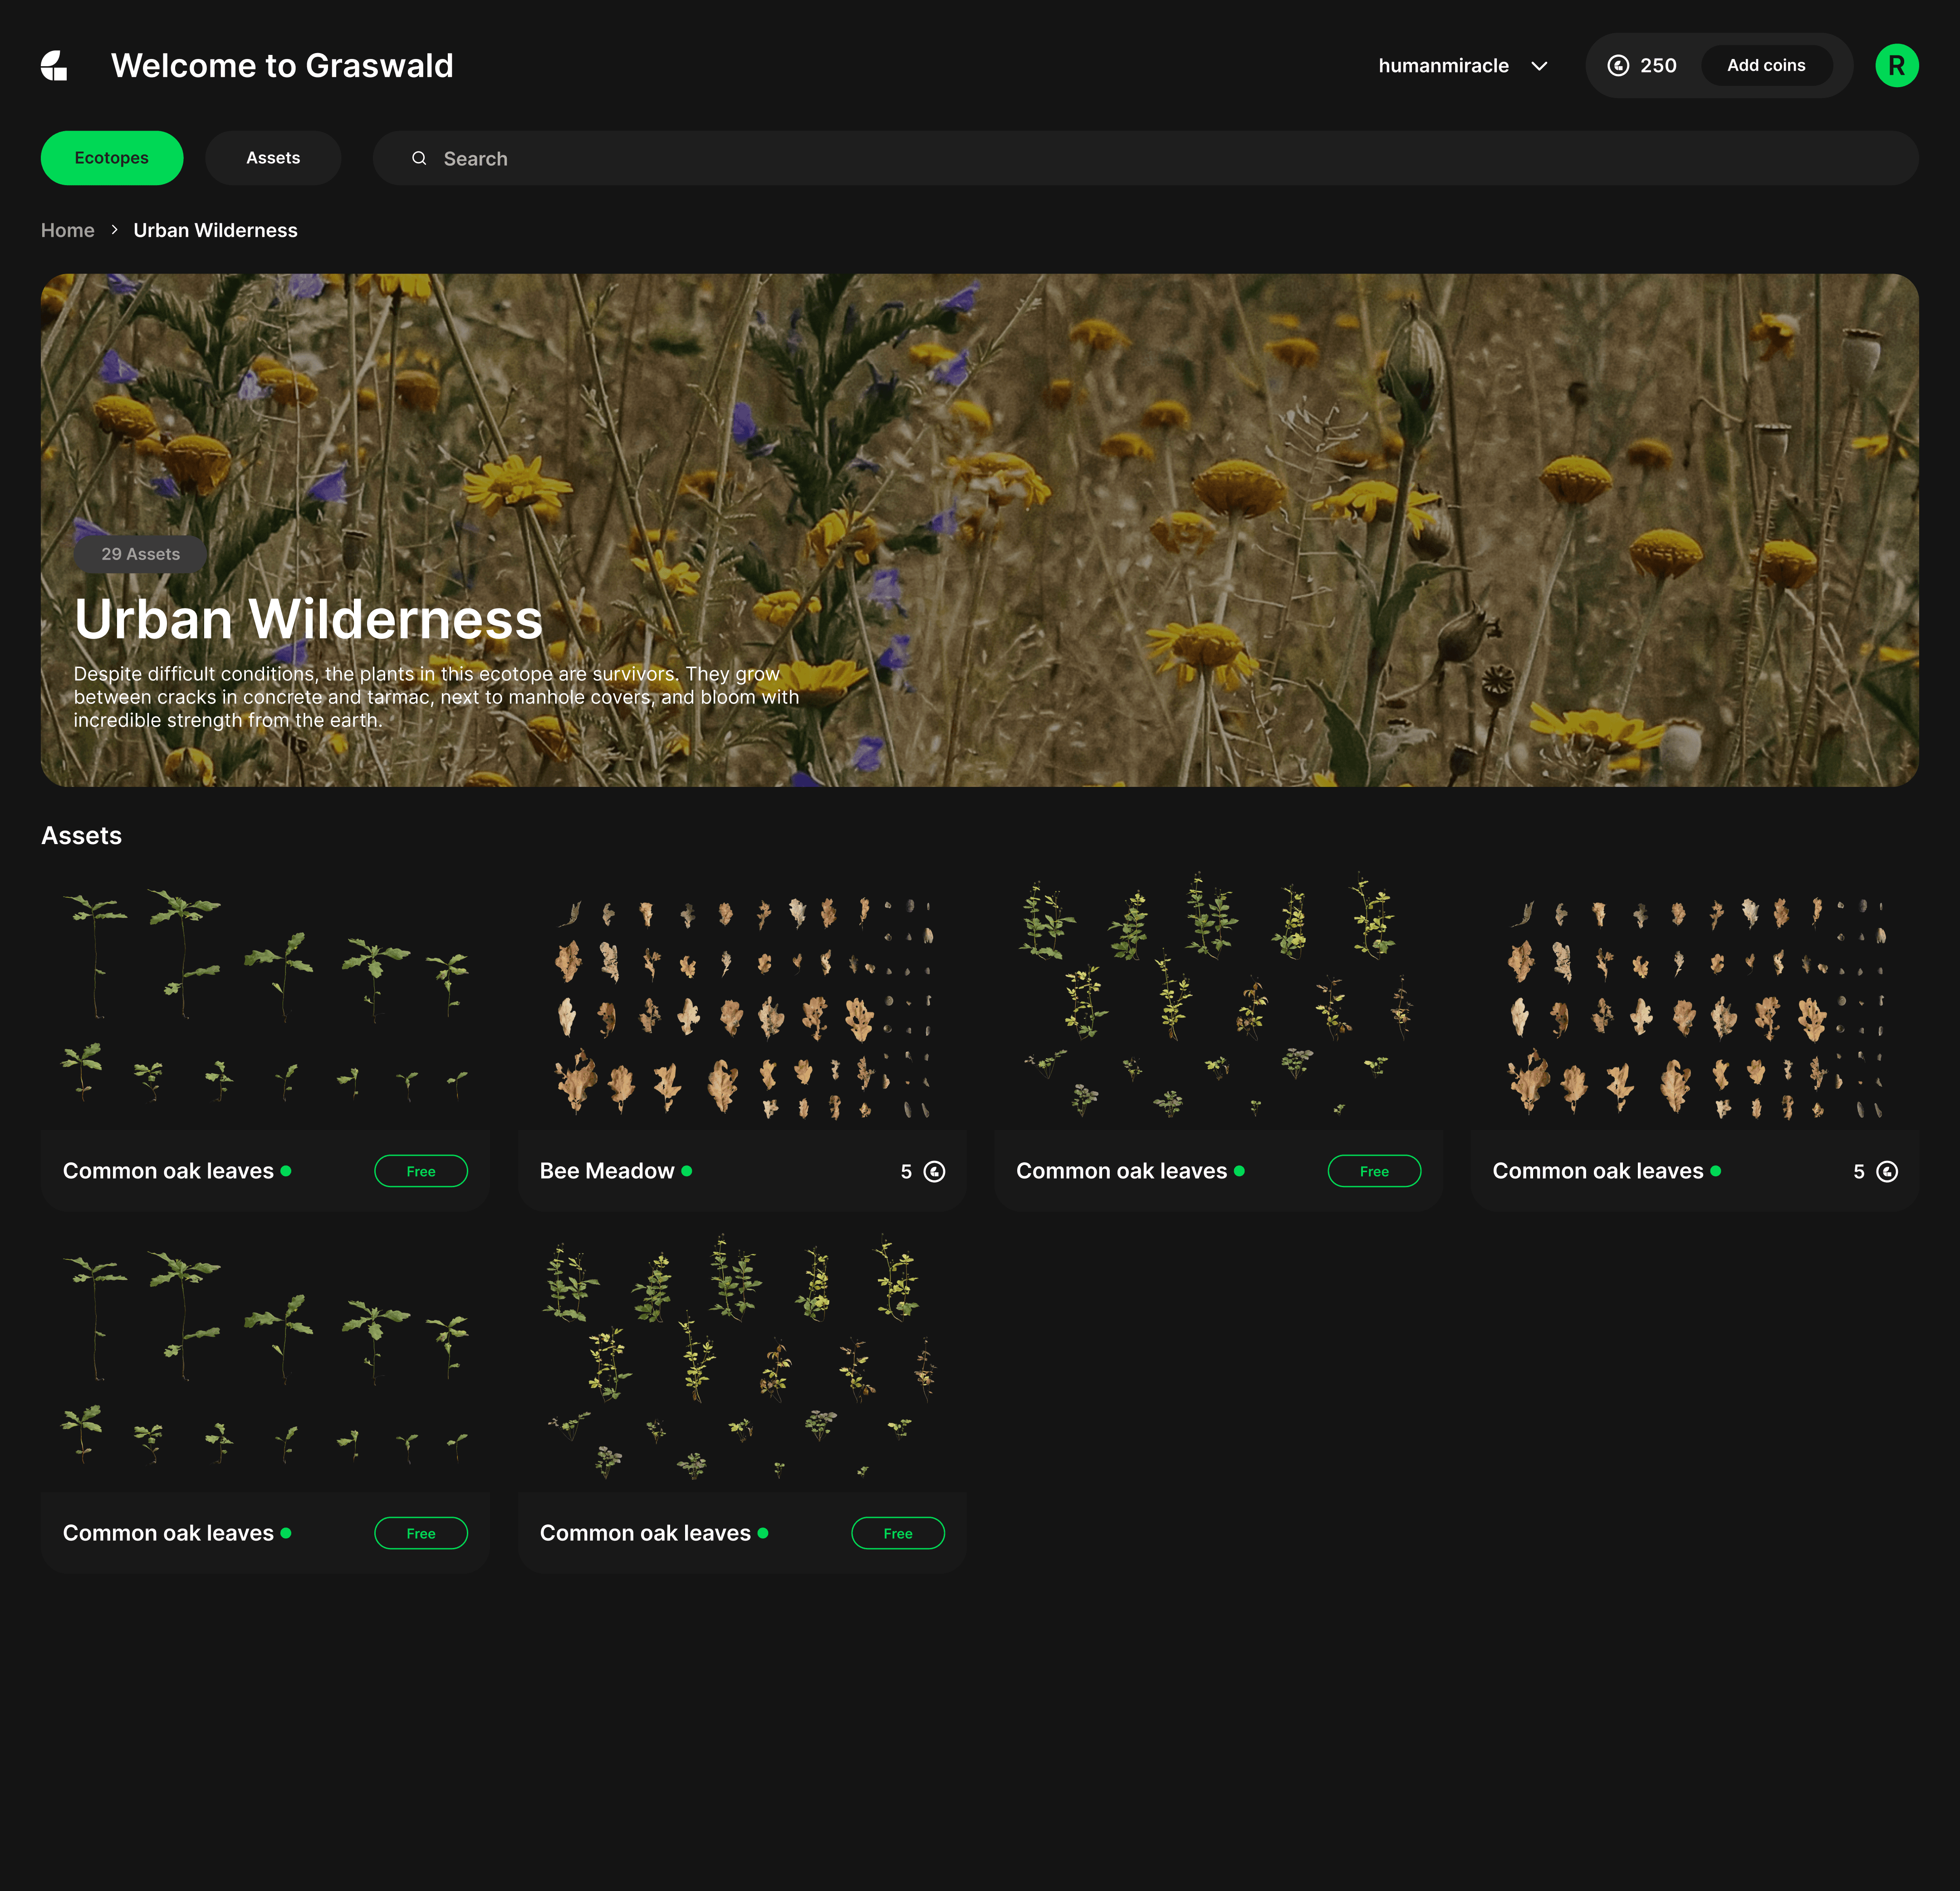Image resolution: width=1960 pixels, height=1891 pixels.
Task: Click coin icon on fourth asset card
Action: tap(1887, 1171)
